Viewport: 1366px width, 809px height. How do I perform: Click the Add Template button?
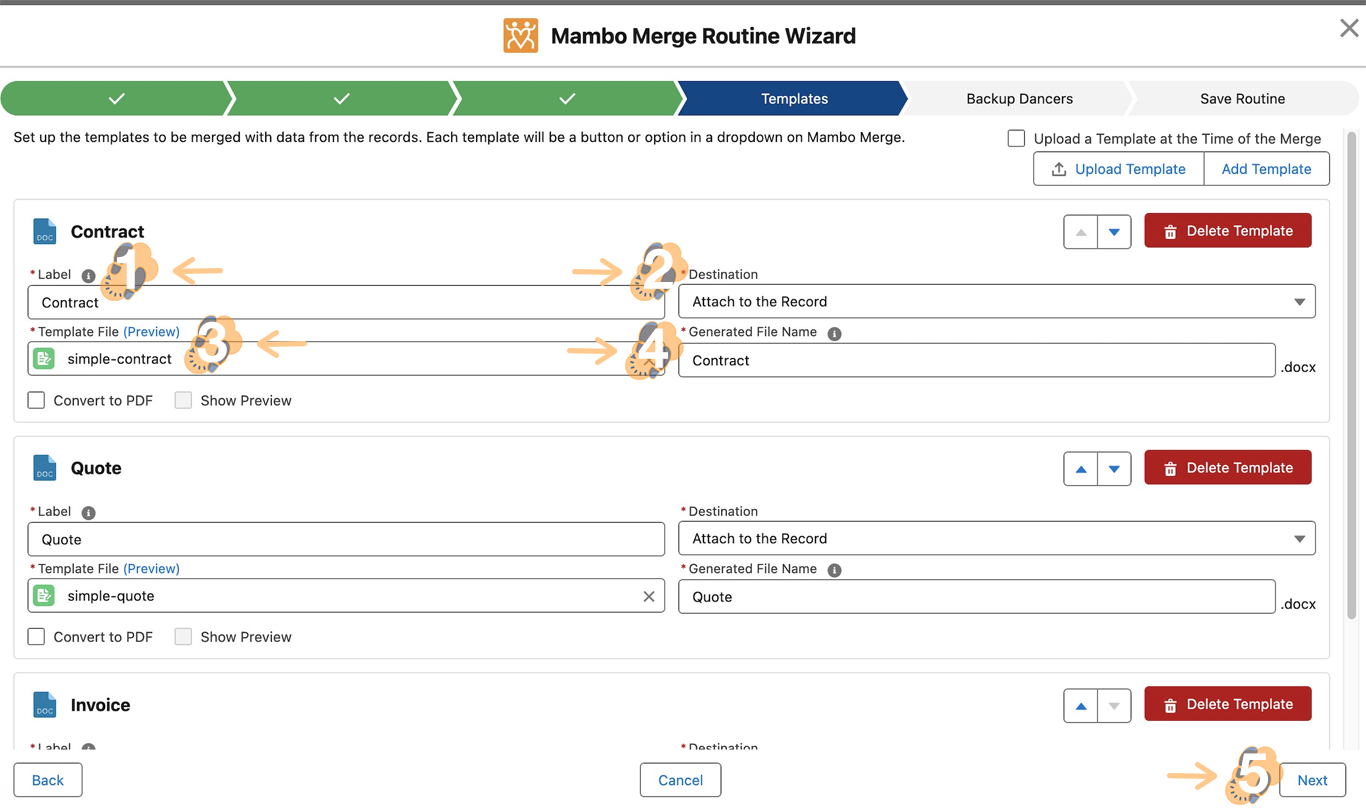point(1266,169)
